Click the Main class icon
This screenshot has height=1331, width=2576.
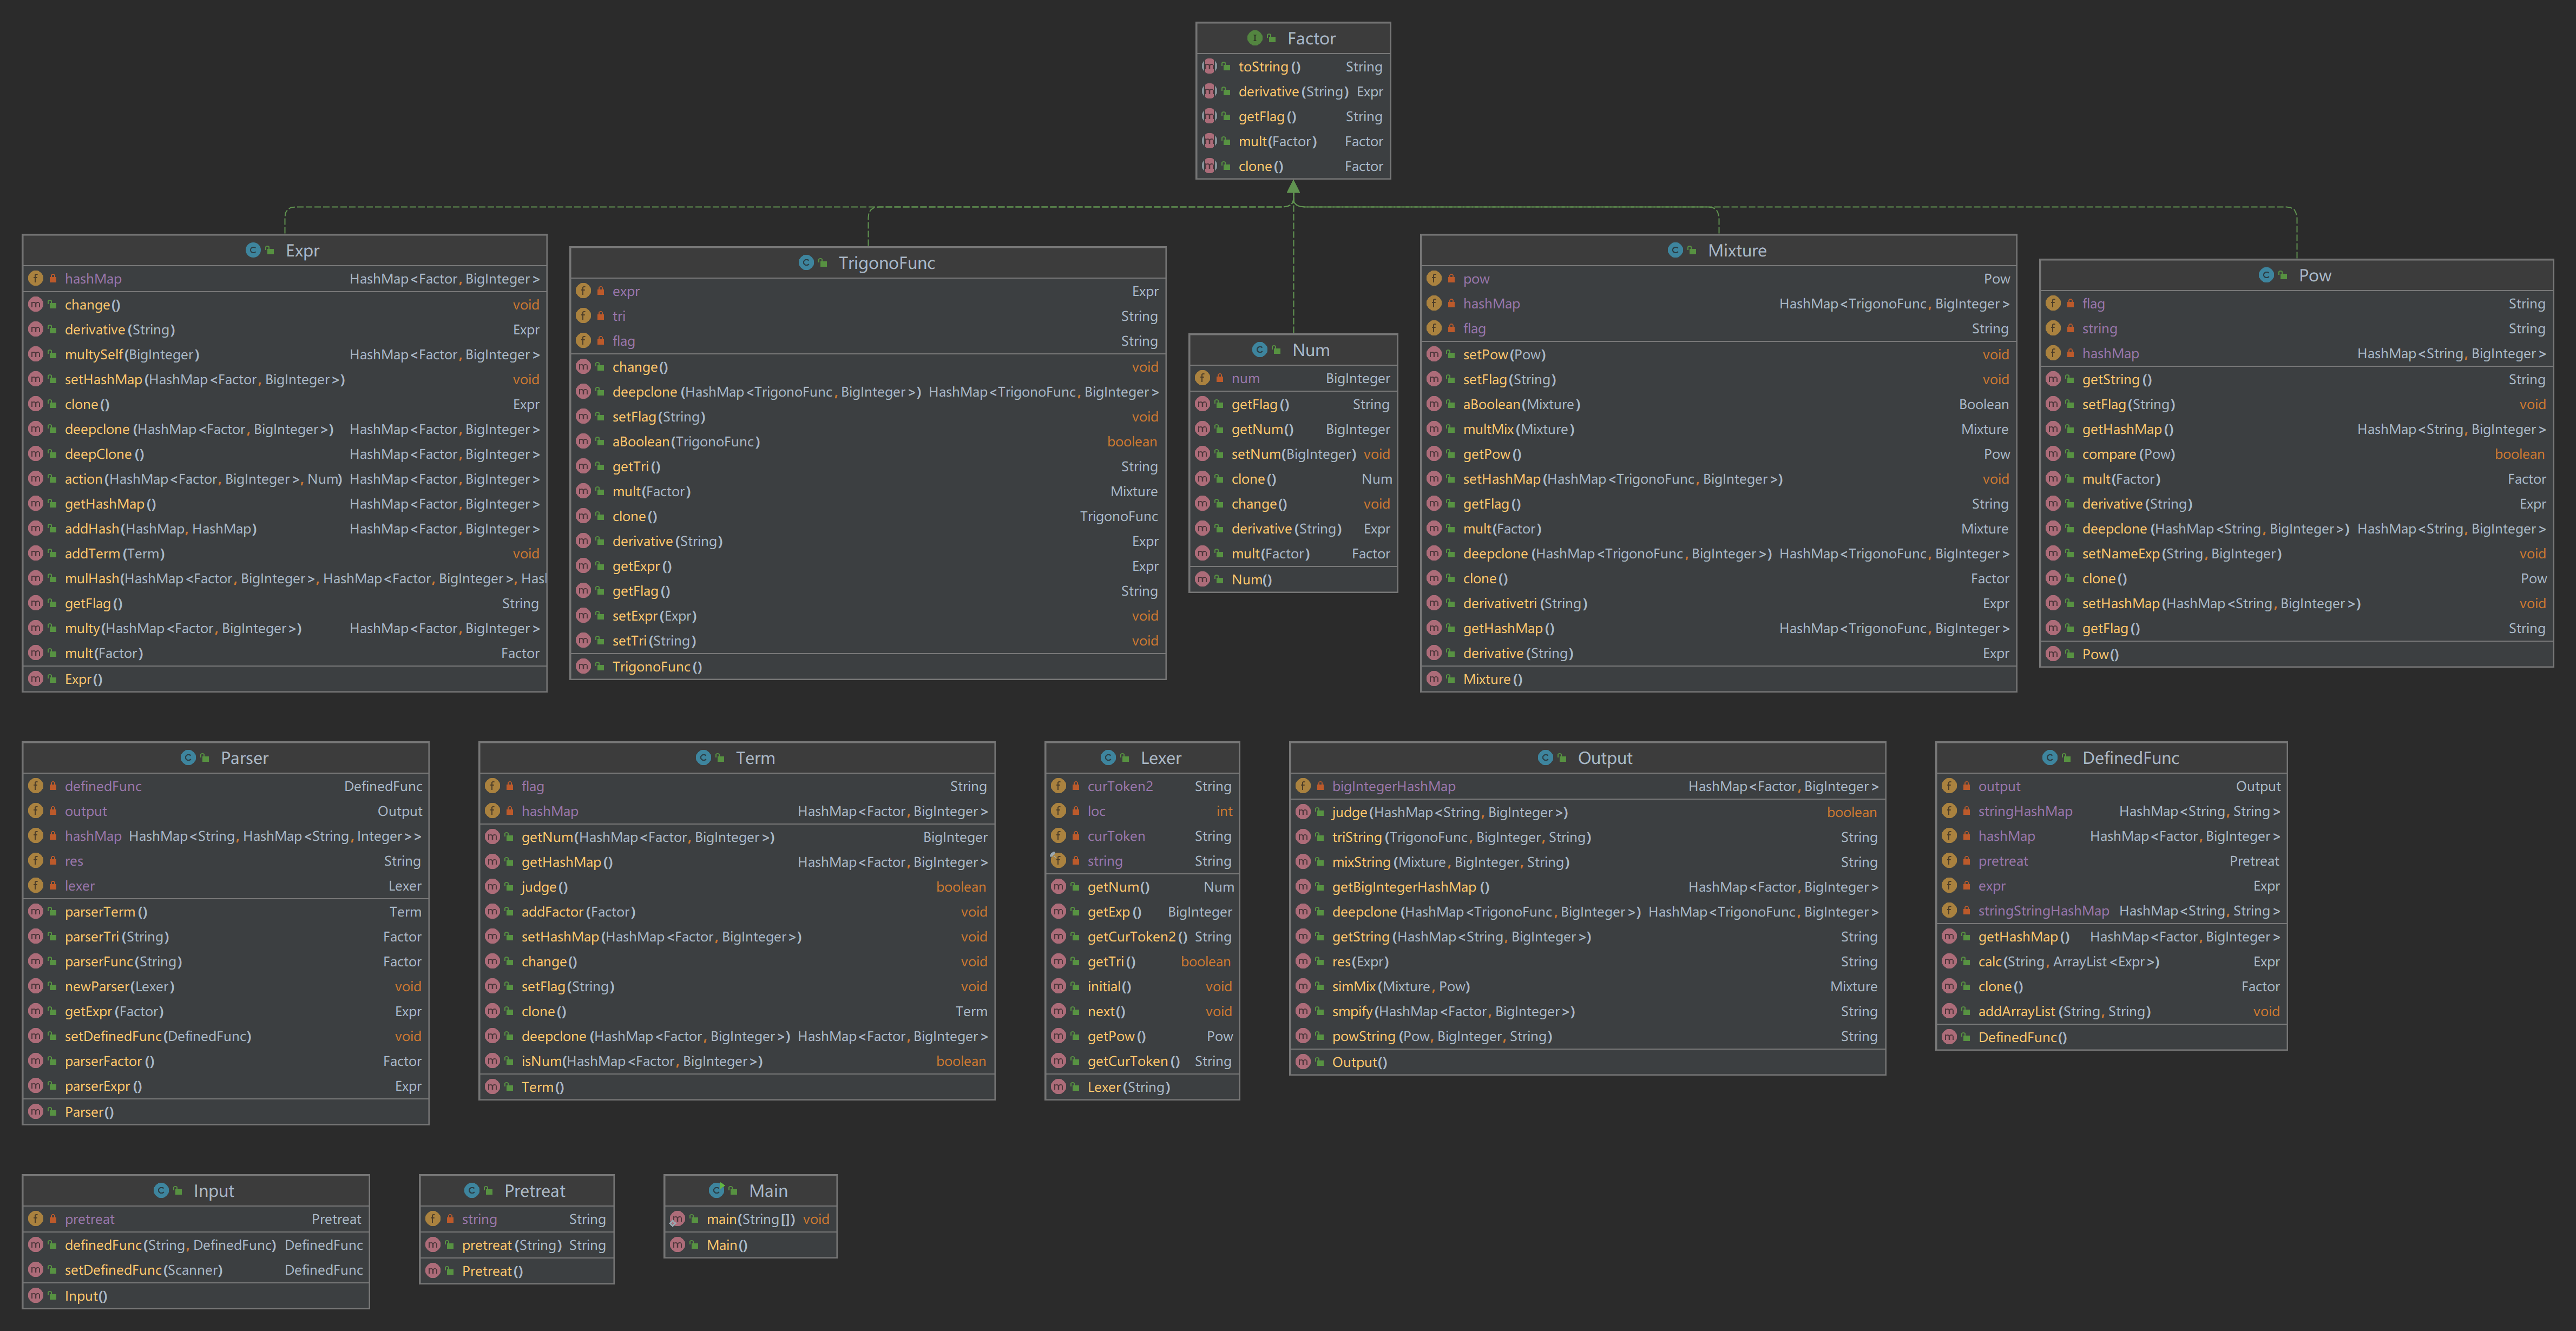(716, 1190)
